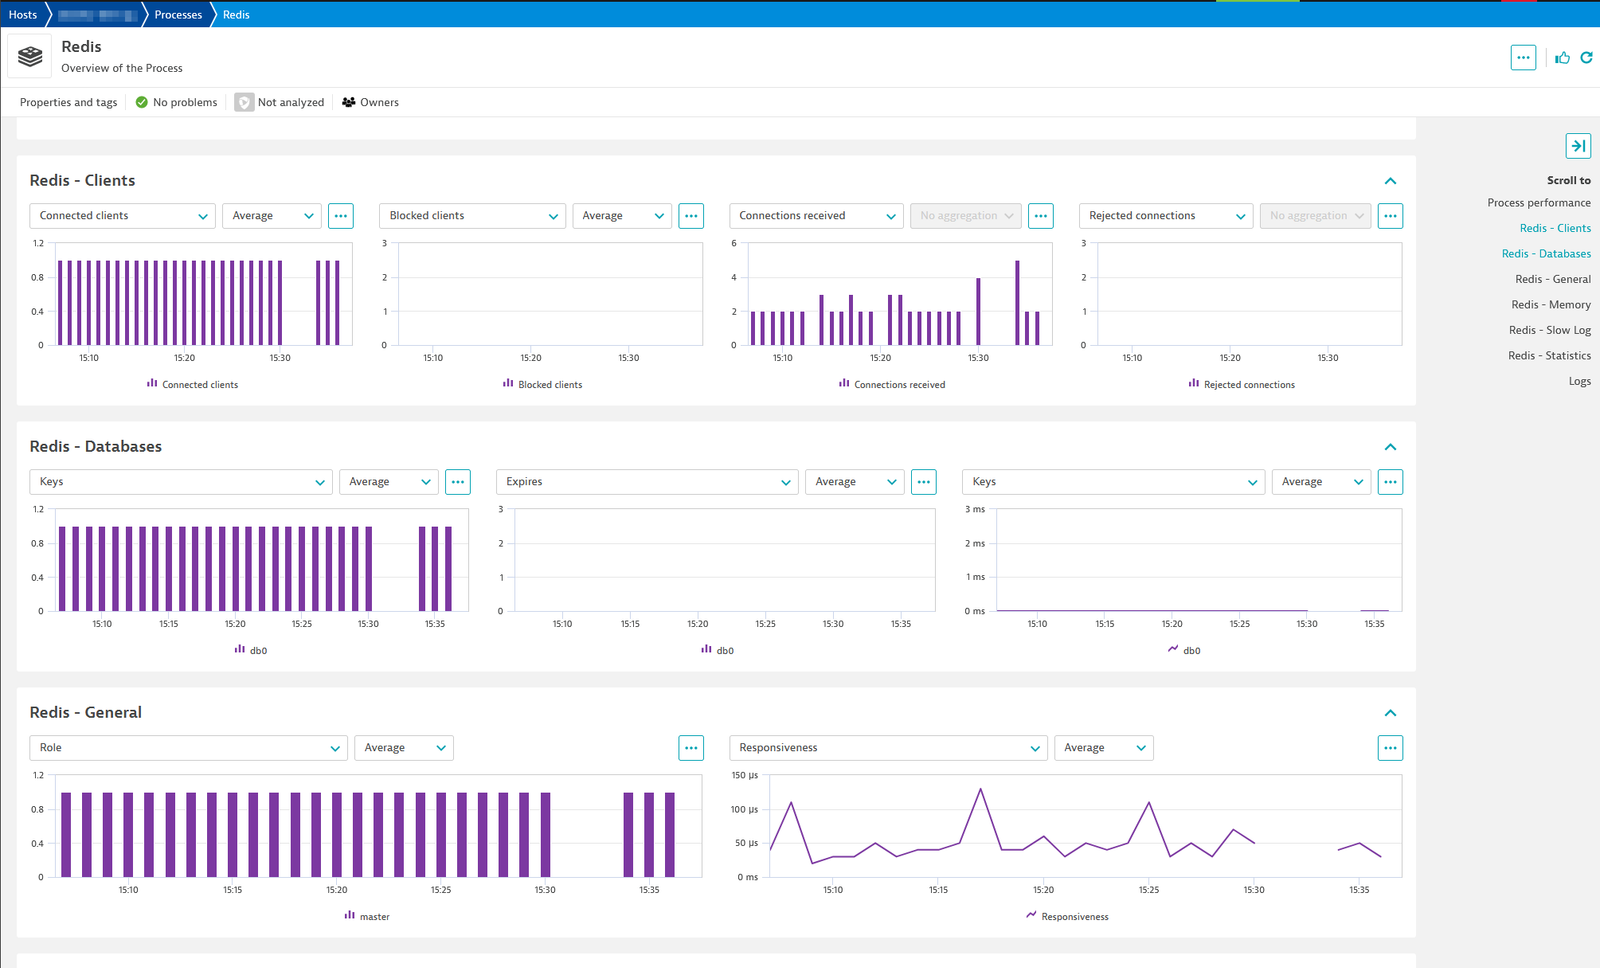Image resolution: width=1600 pixels, height=968 pixels.
Task: Toggle db0 legend under Expires chart
Action: point(717,650)
